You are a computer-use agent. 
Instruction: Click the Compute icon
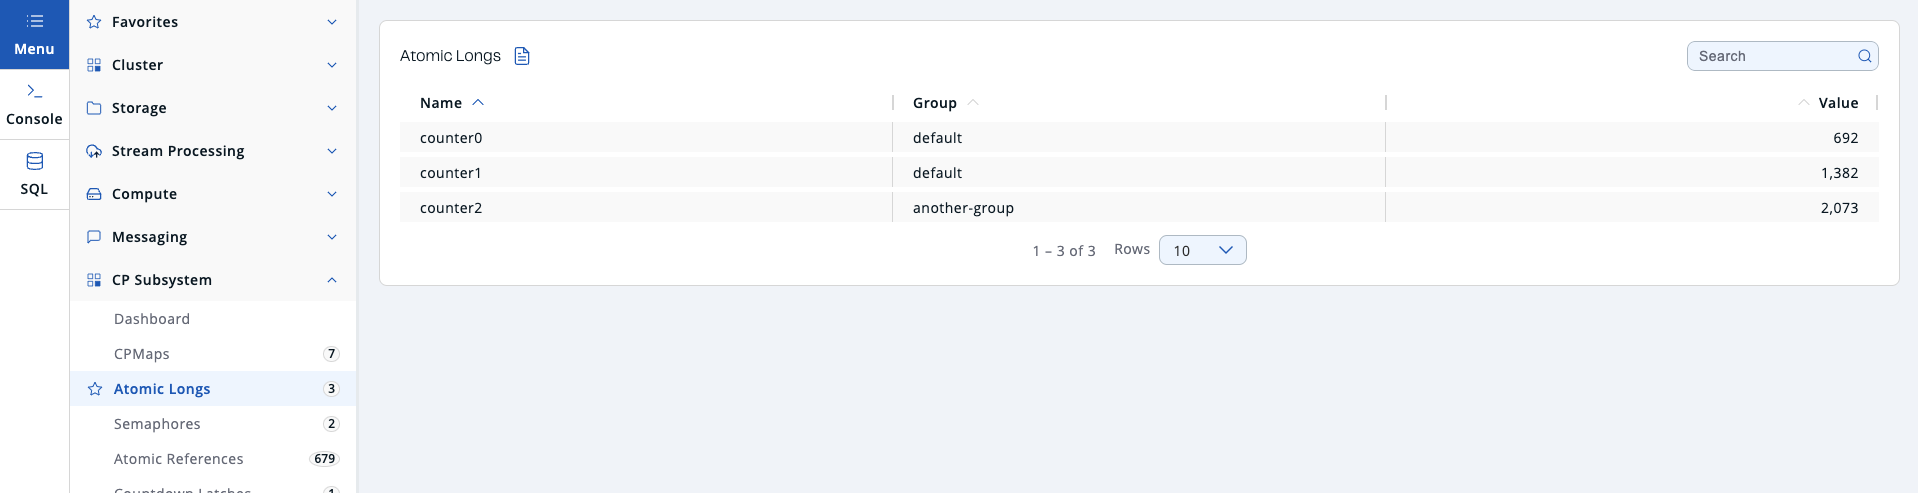[94, 194]
